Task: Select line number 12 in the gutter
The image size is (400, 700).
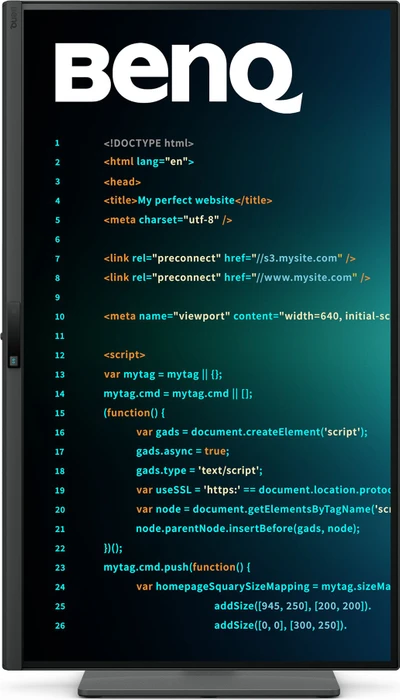Action: (60, 355)
